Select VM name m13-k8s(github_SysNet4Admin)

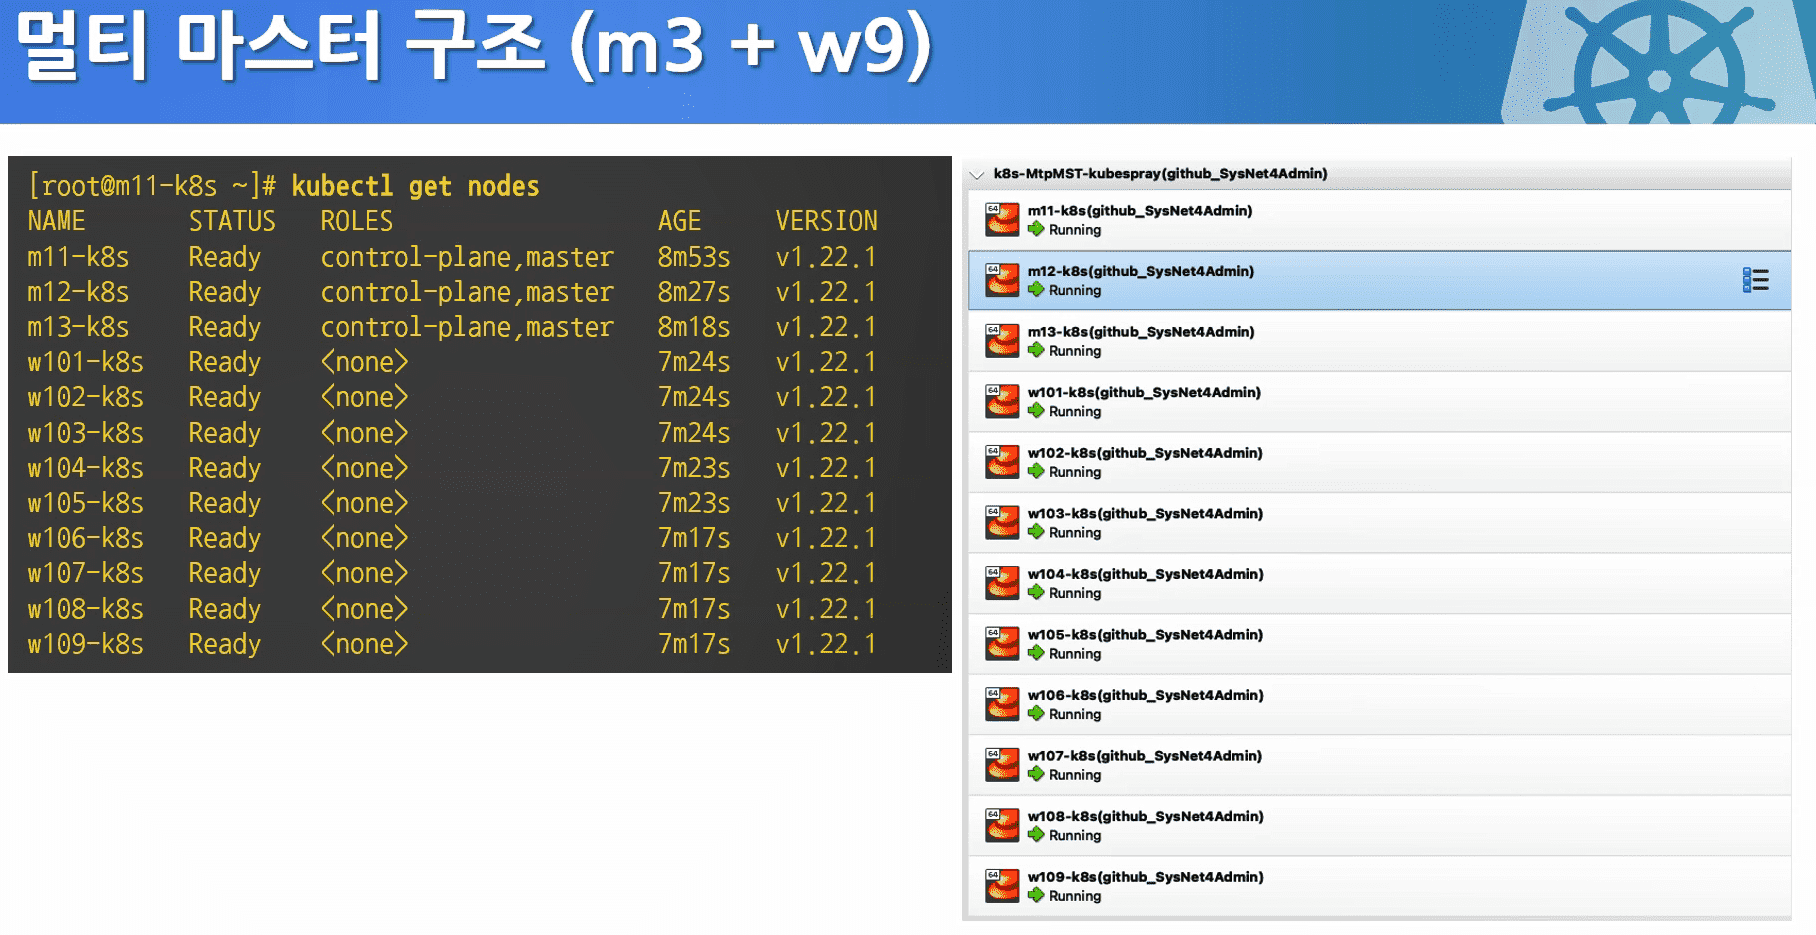(1141, 332)
